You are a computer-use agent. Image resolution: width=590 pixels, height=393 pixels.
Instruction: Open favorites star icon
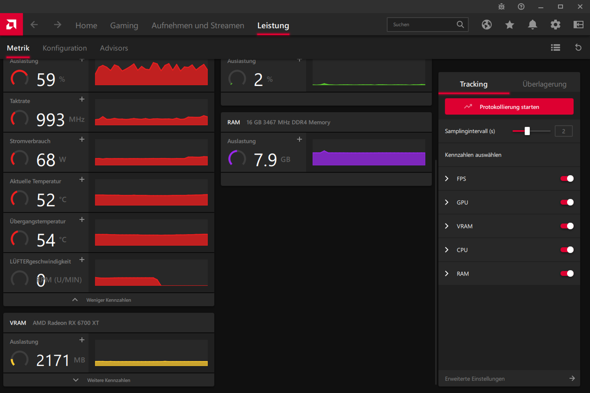pos(509,25)
